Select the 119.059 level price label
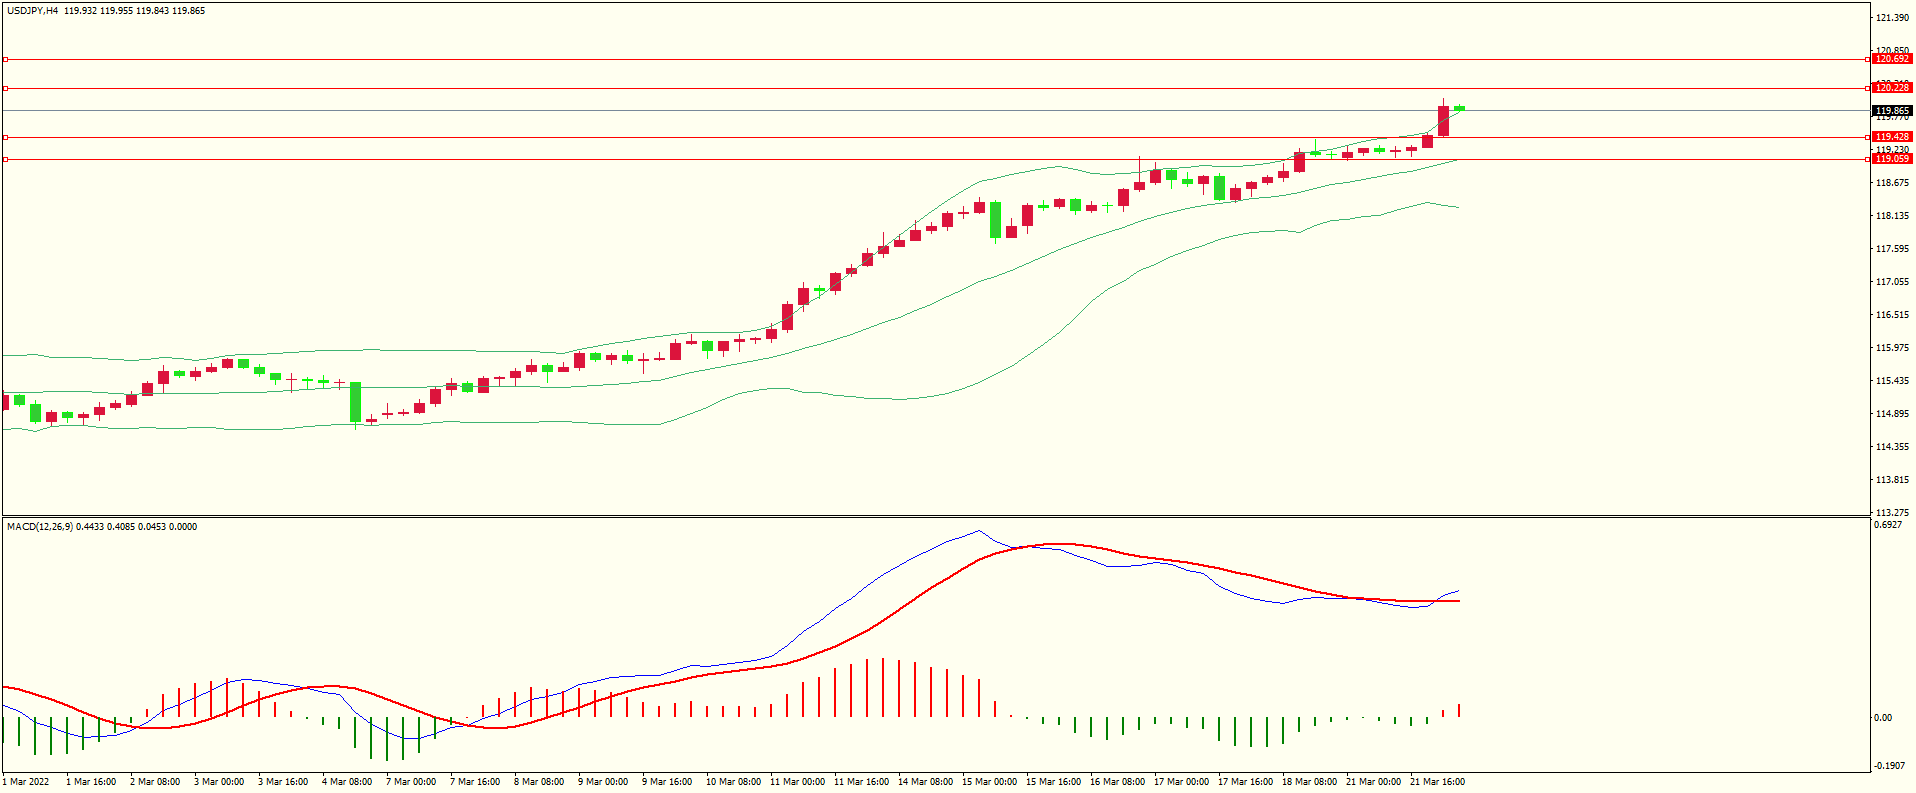Viewport: 1916px width, 793px height. tap(1892, 159)
